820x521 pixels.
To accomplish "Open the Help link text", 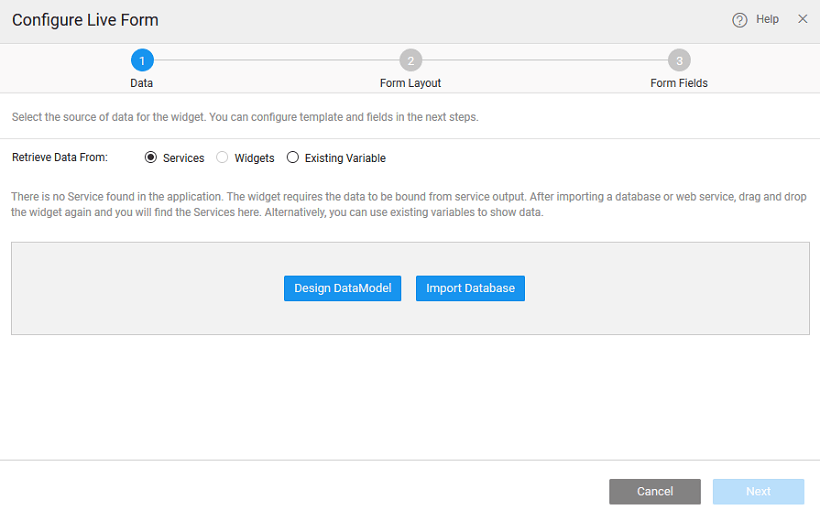I will click(767, 19).
